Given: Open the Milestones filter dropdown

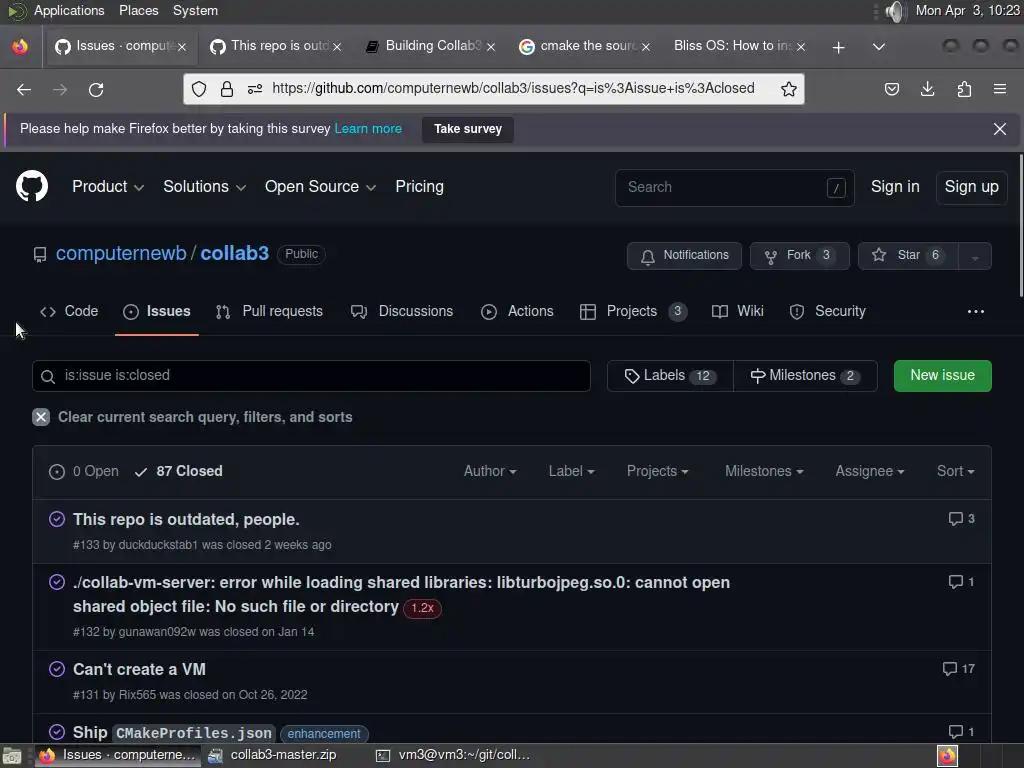Looking at the screenshot, I should [x=764, y=472].
